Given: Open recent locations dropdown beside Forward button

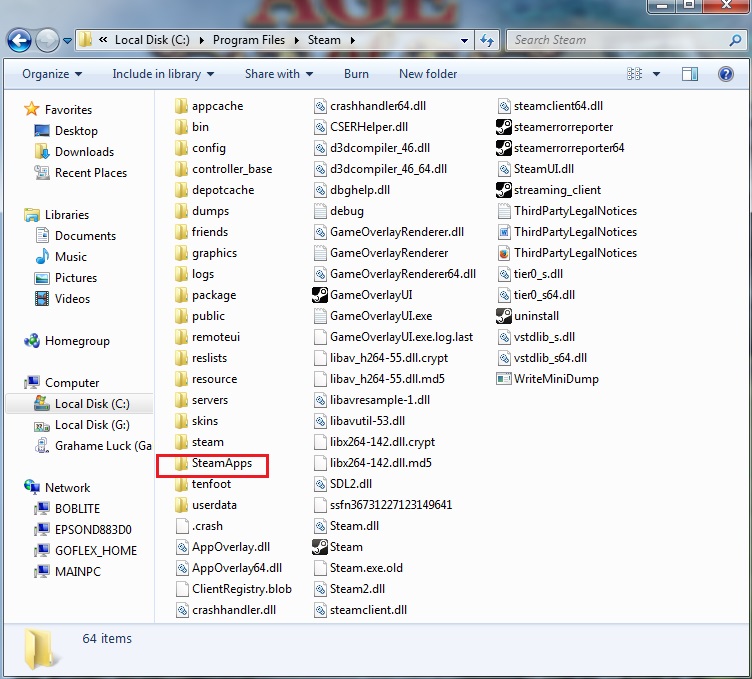Looking at the screenshot, I should point(68,41).
